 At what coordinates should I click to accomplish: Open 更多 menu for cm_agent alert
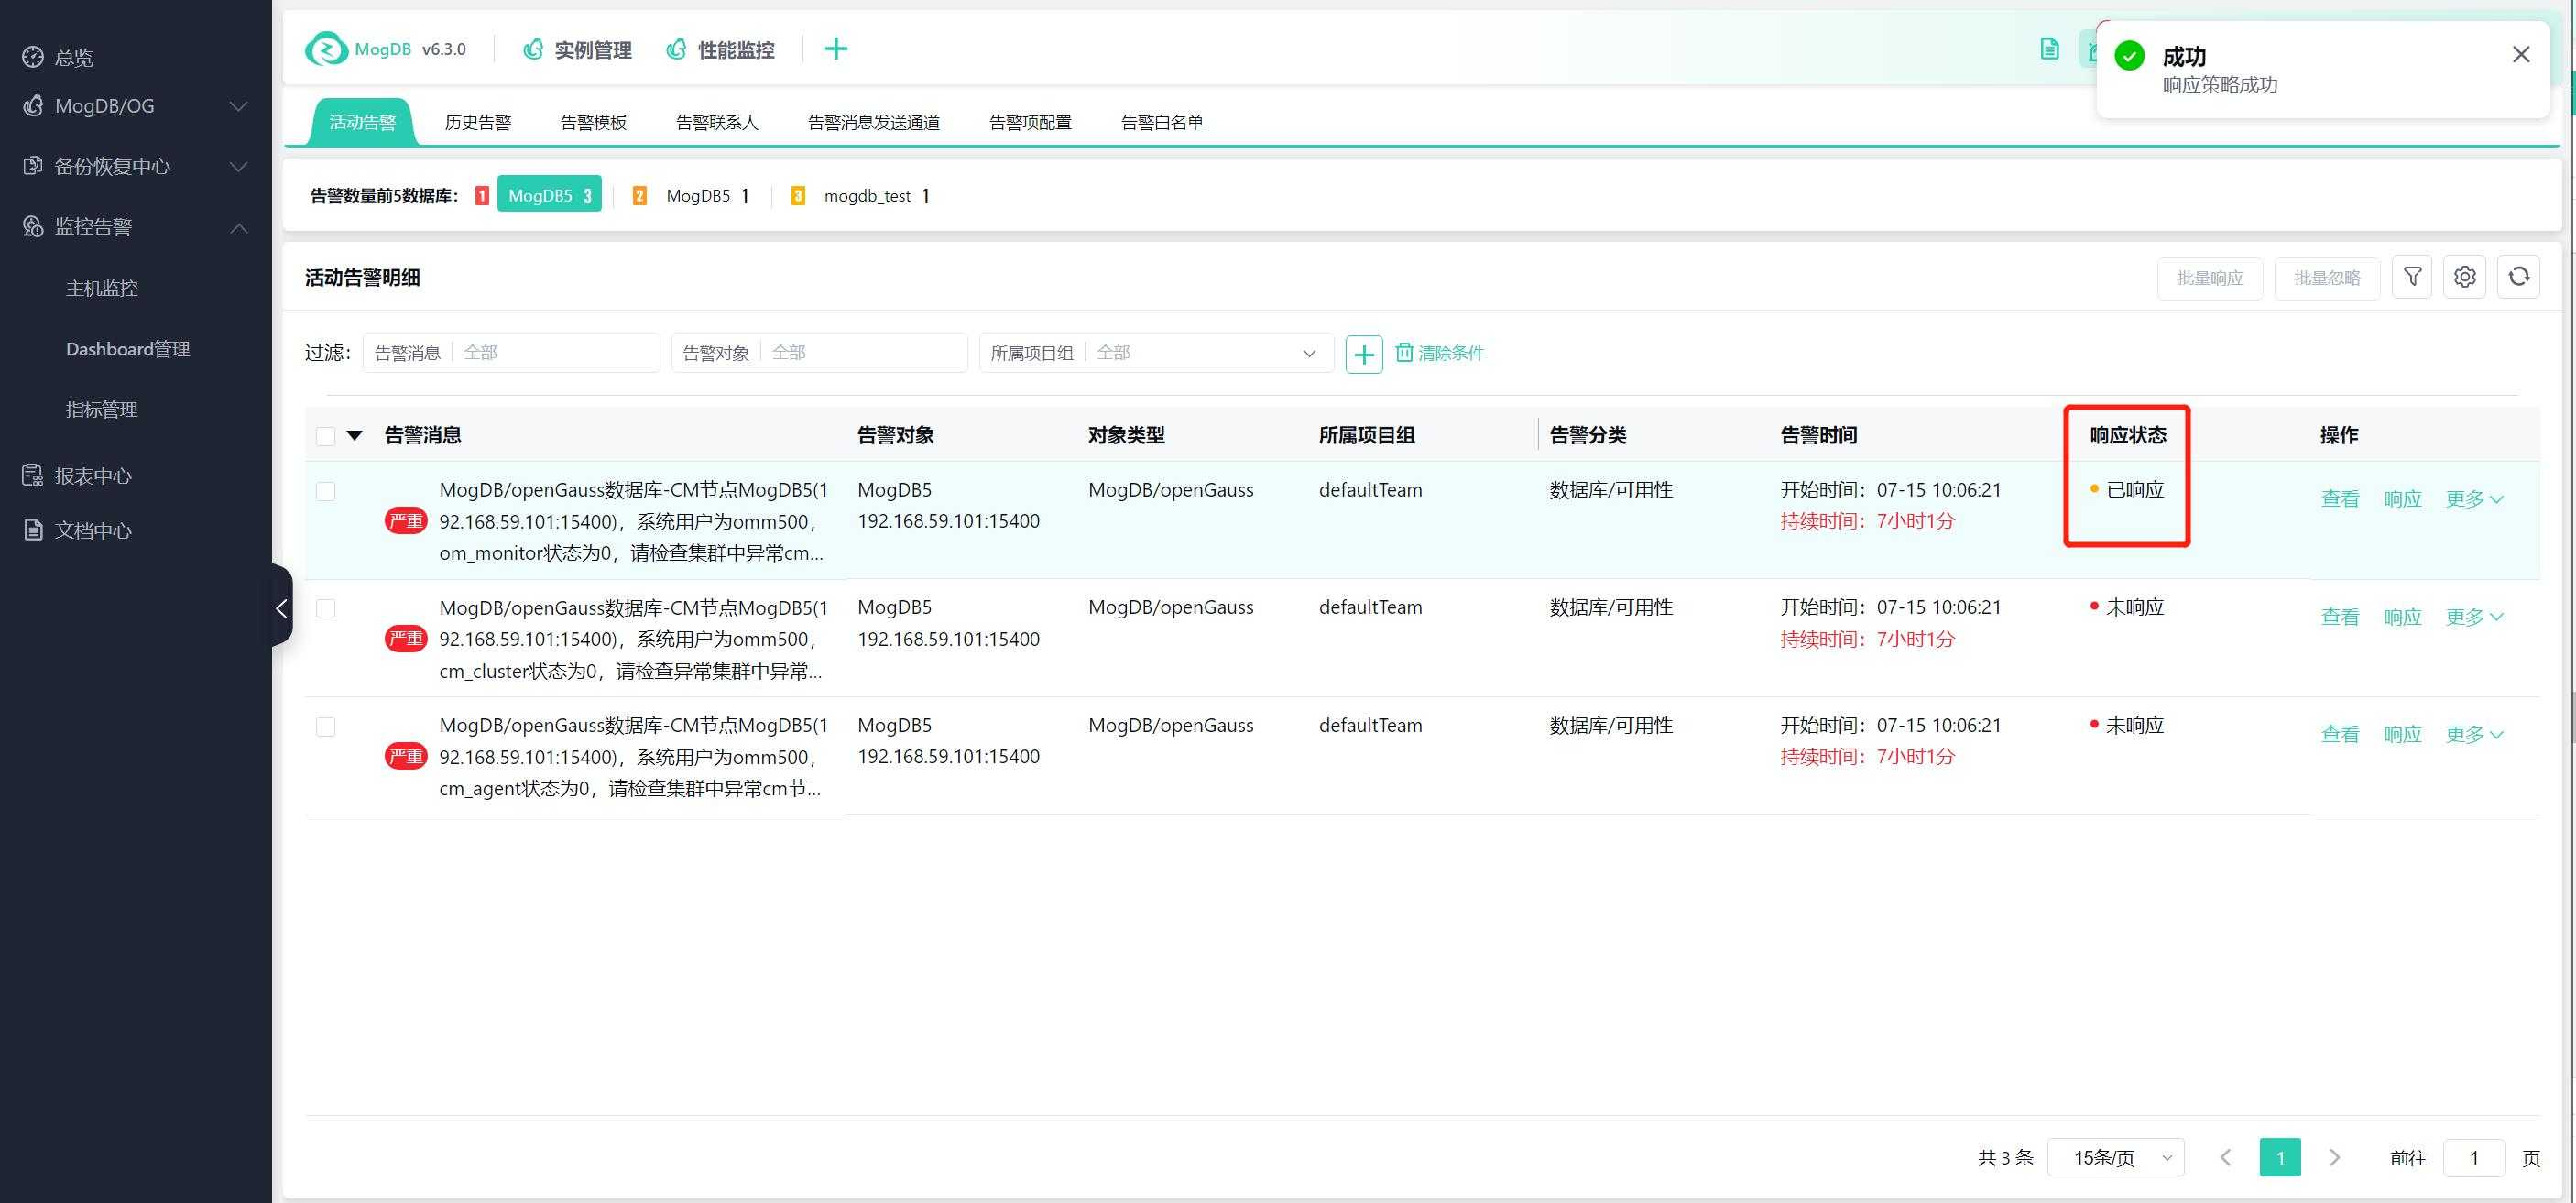tap(2474, 735)
